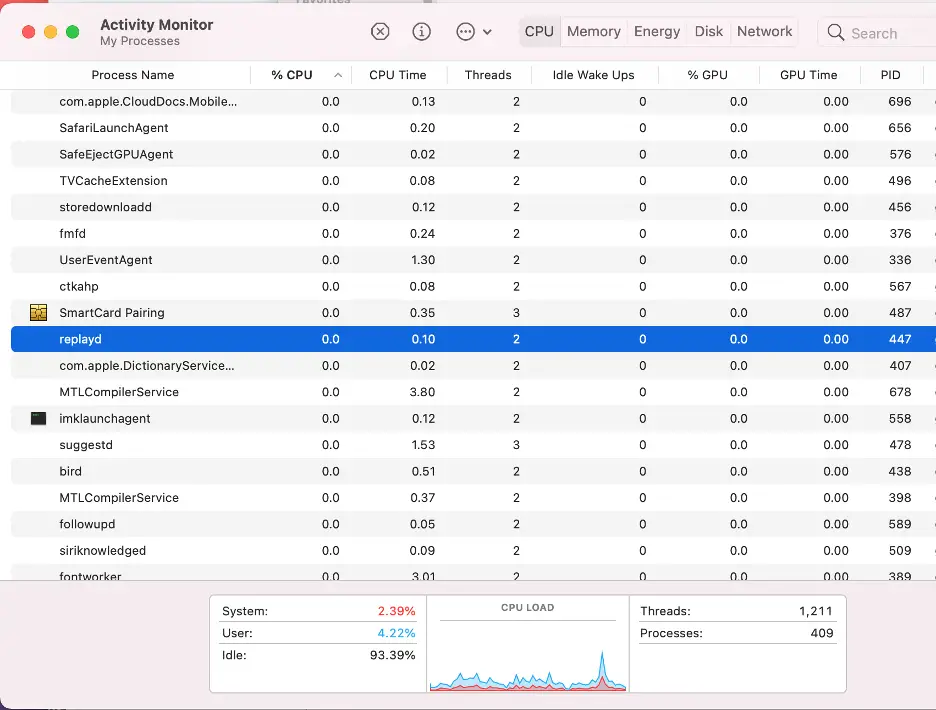Select the suggestd process row
This screenshot has width=936, height=710.
[473, 445]
